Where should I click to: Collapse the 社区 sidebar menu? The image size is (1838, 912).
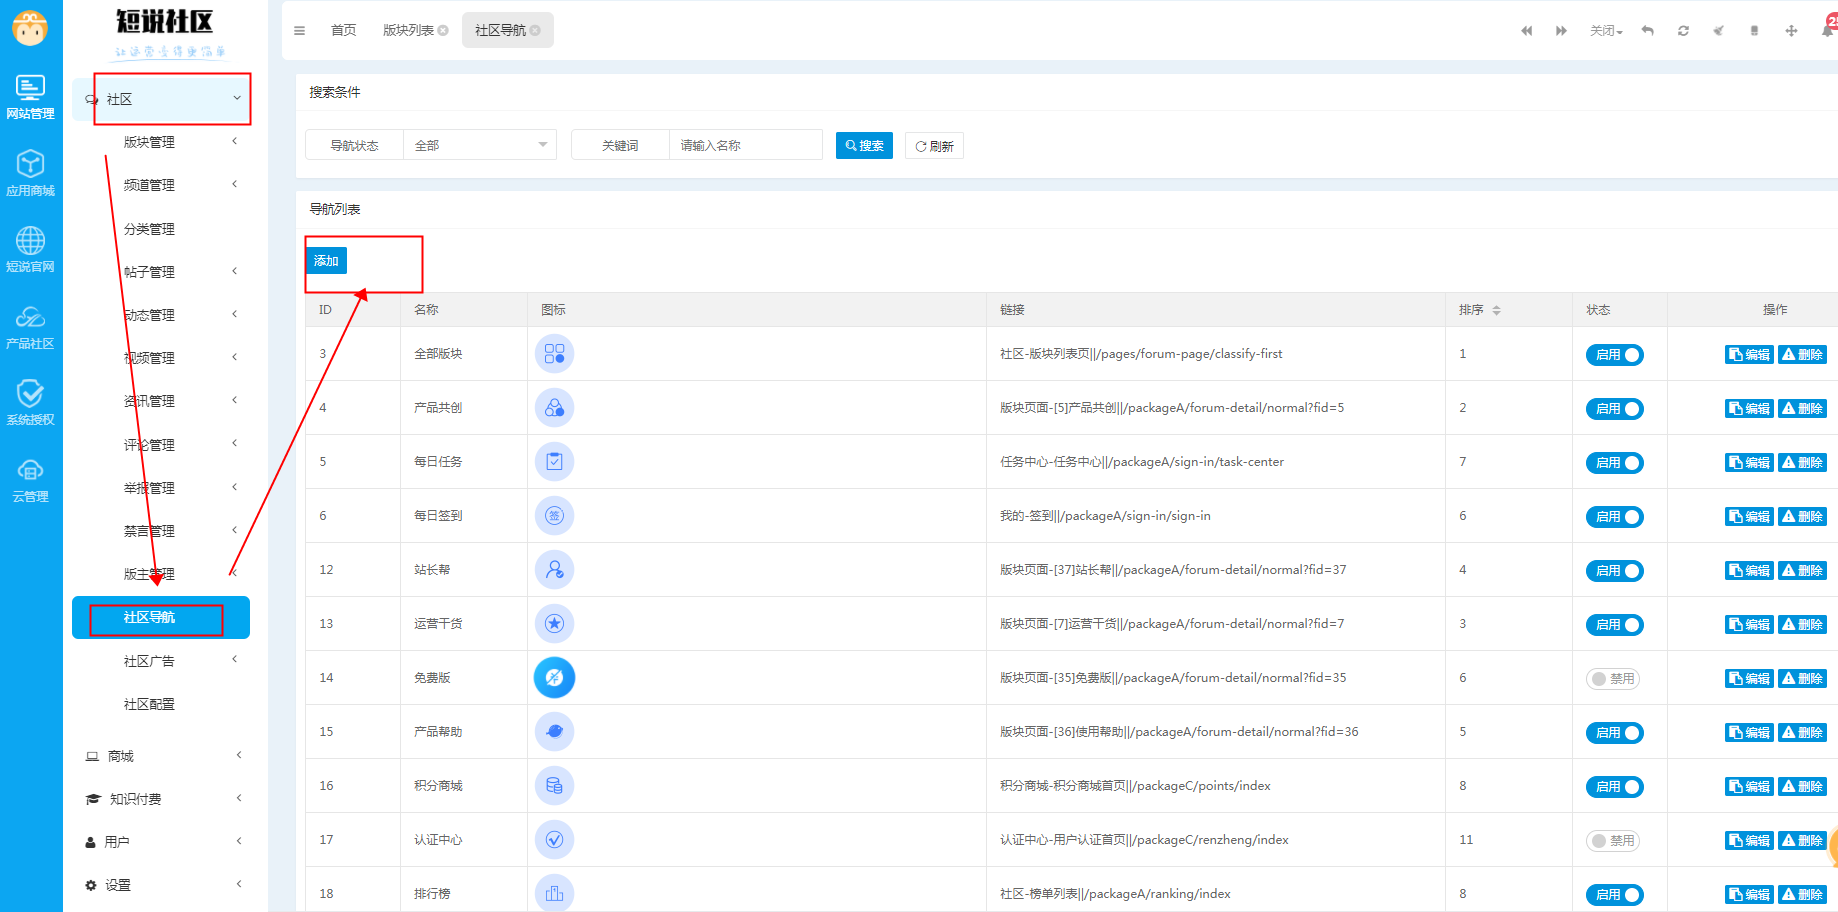click(x=161, y=99)
